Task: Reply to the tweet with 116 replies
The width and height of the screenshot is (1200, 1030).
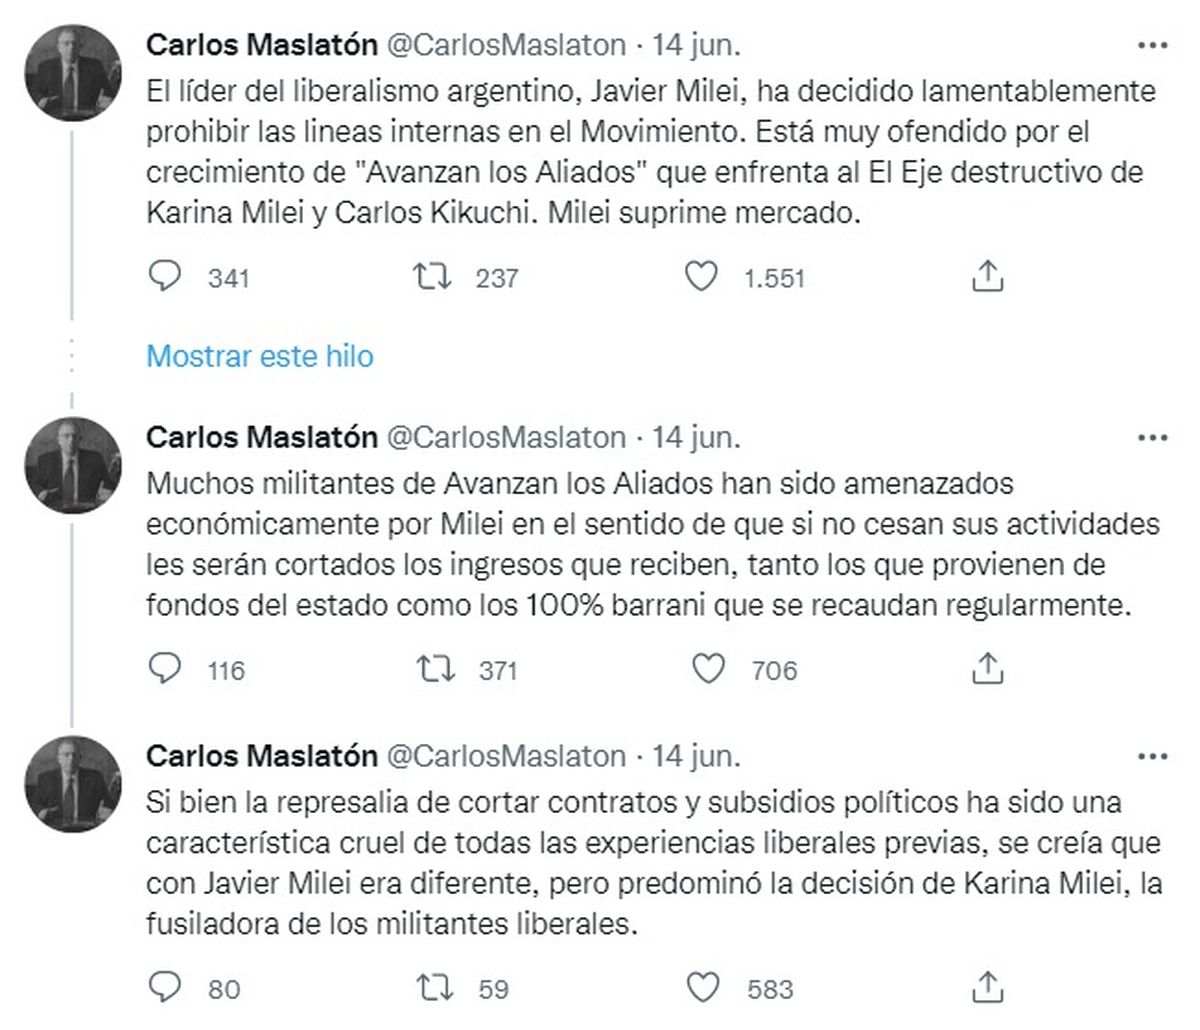Action: tap(163, 668)
